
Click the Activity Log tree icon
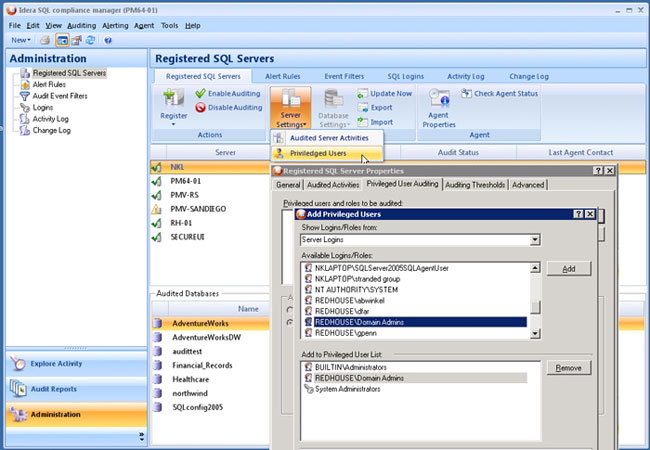pos(25,119)
